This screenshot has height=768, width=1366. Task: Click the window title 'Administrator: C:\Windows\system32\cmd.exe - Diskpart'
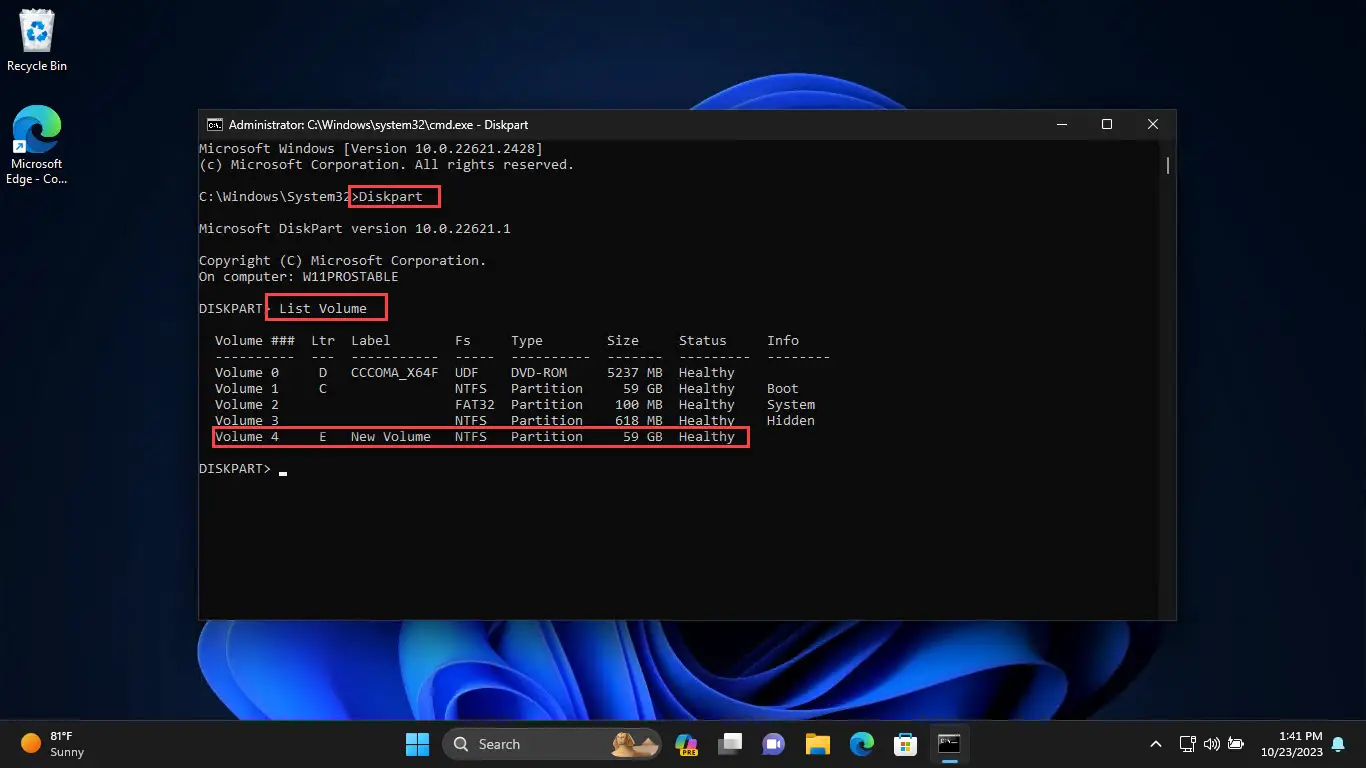378,125
